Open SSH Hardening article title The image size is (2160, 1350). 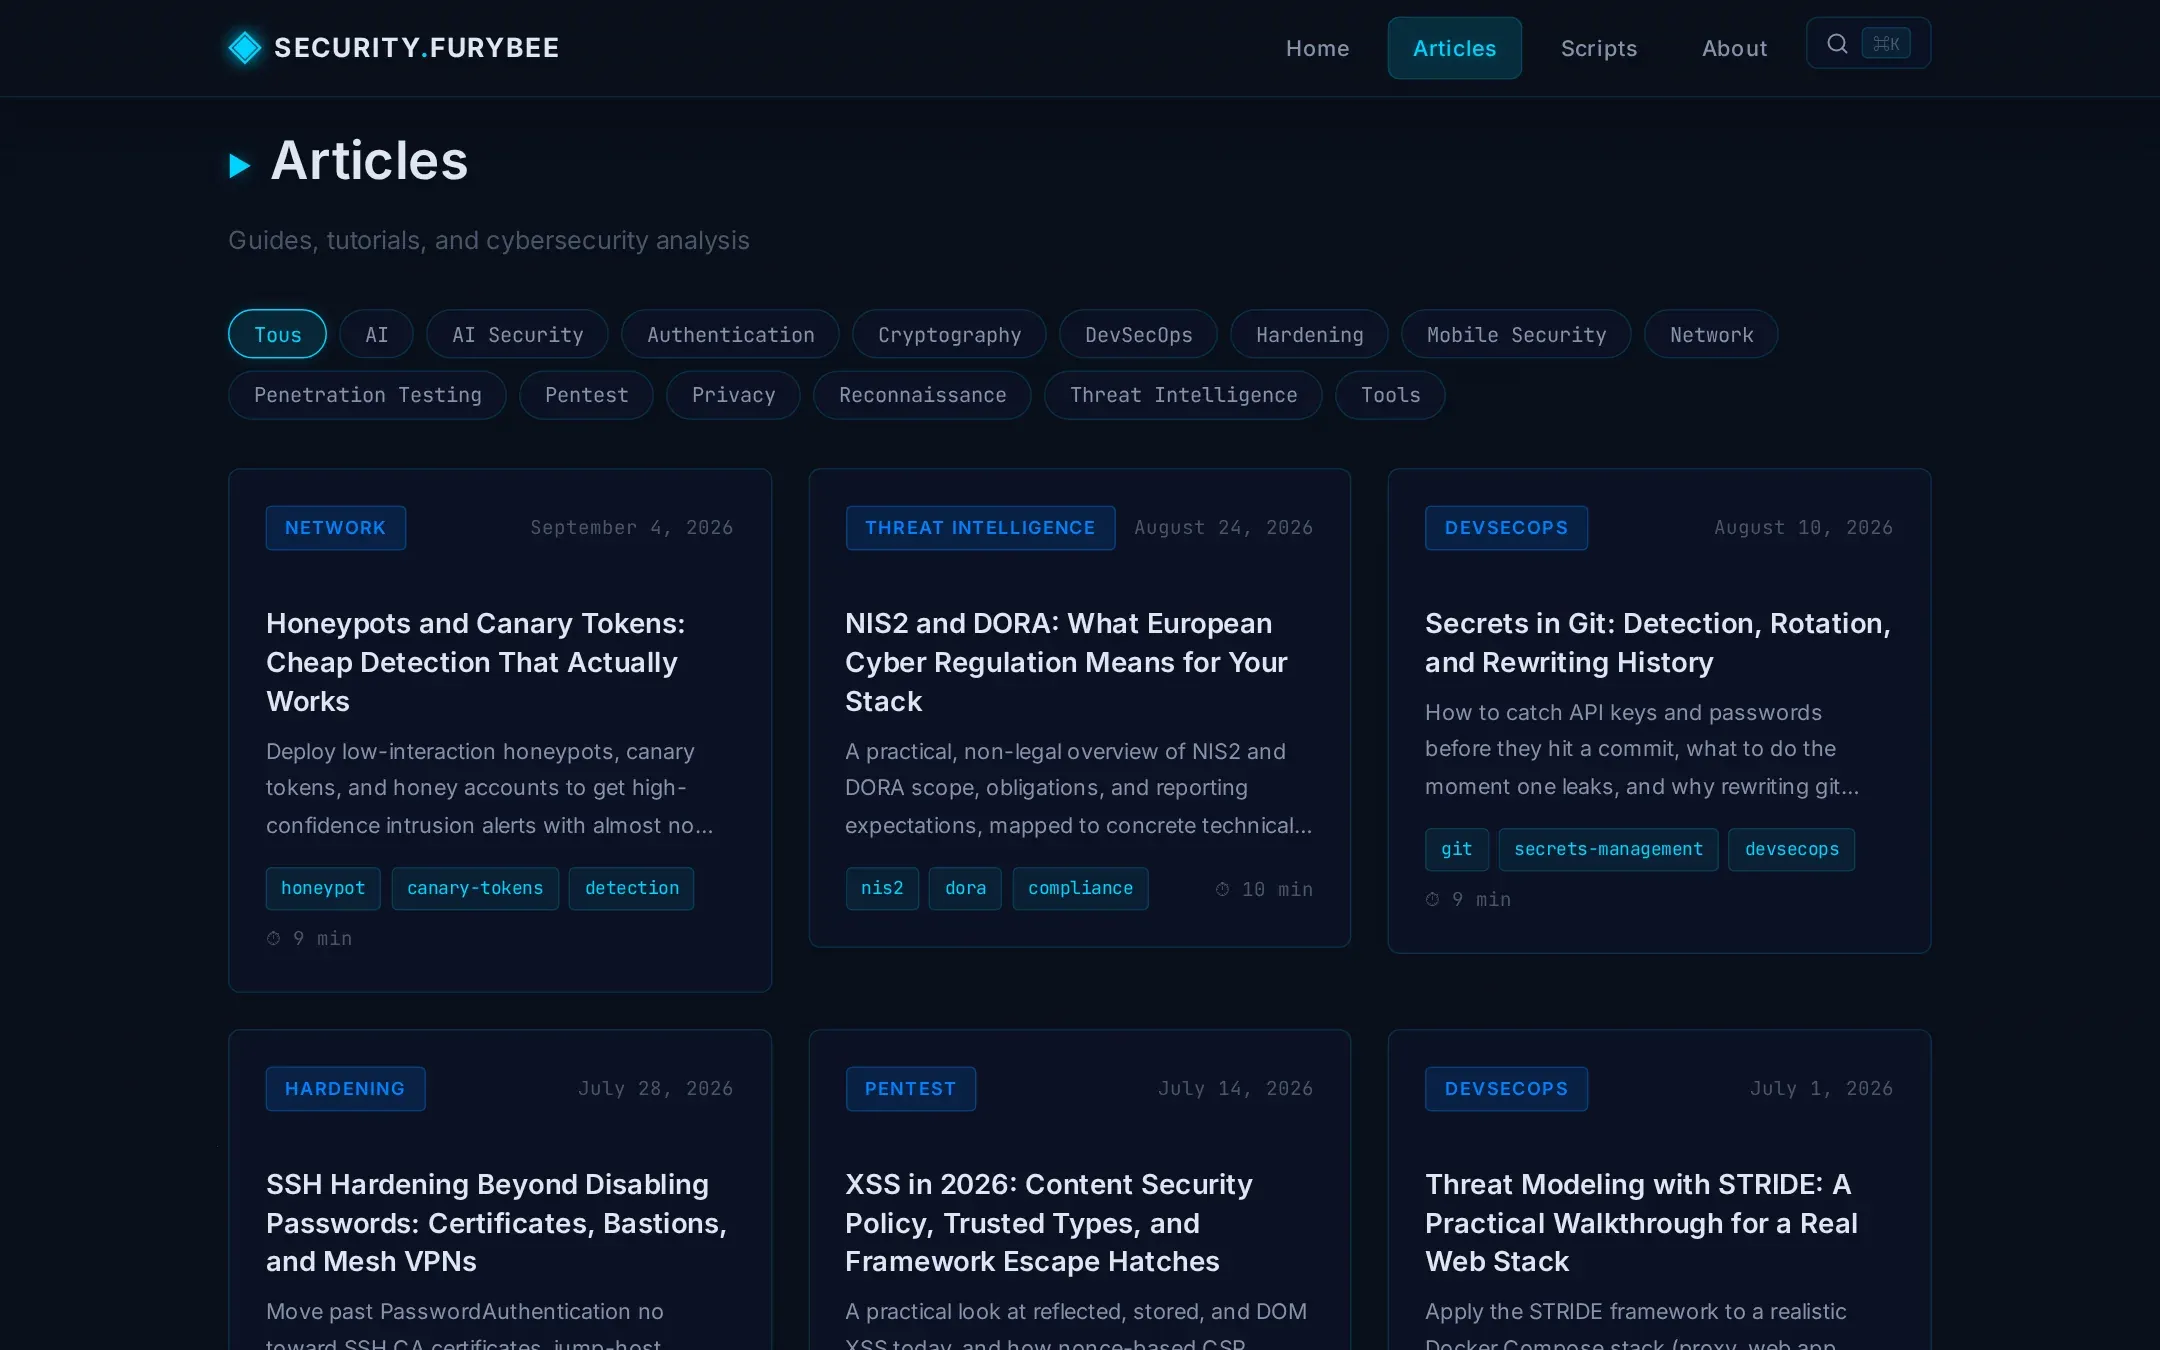click(x=496, y=1222)
